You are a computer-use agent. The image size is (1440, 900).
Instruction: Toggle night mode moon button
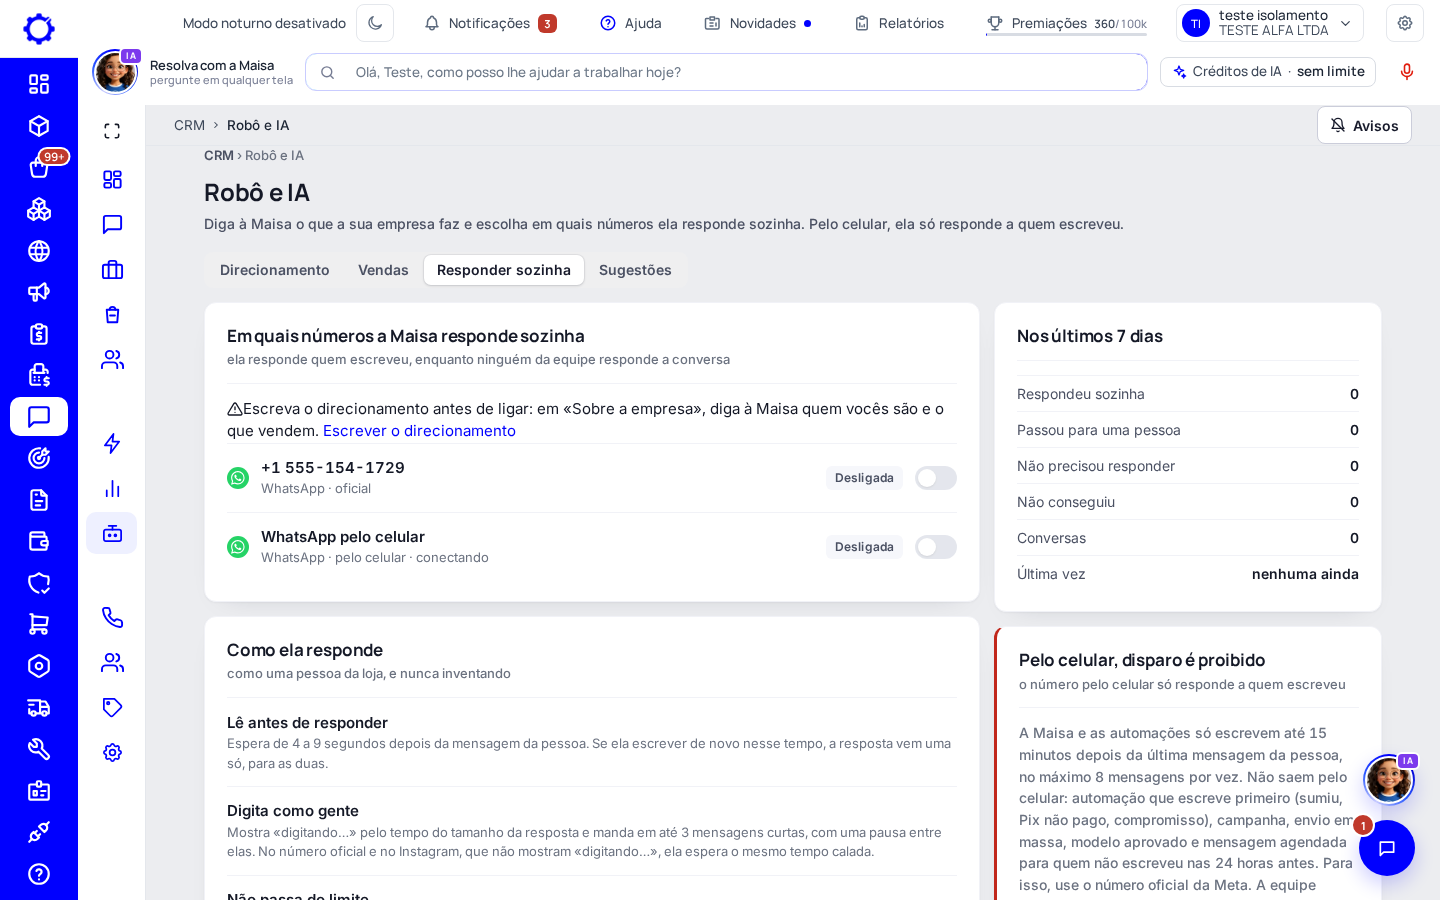coord(375,23)
